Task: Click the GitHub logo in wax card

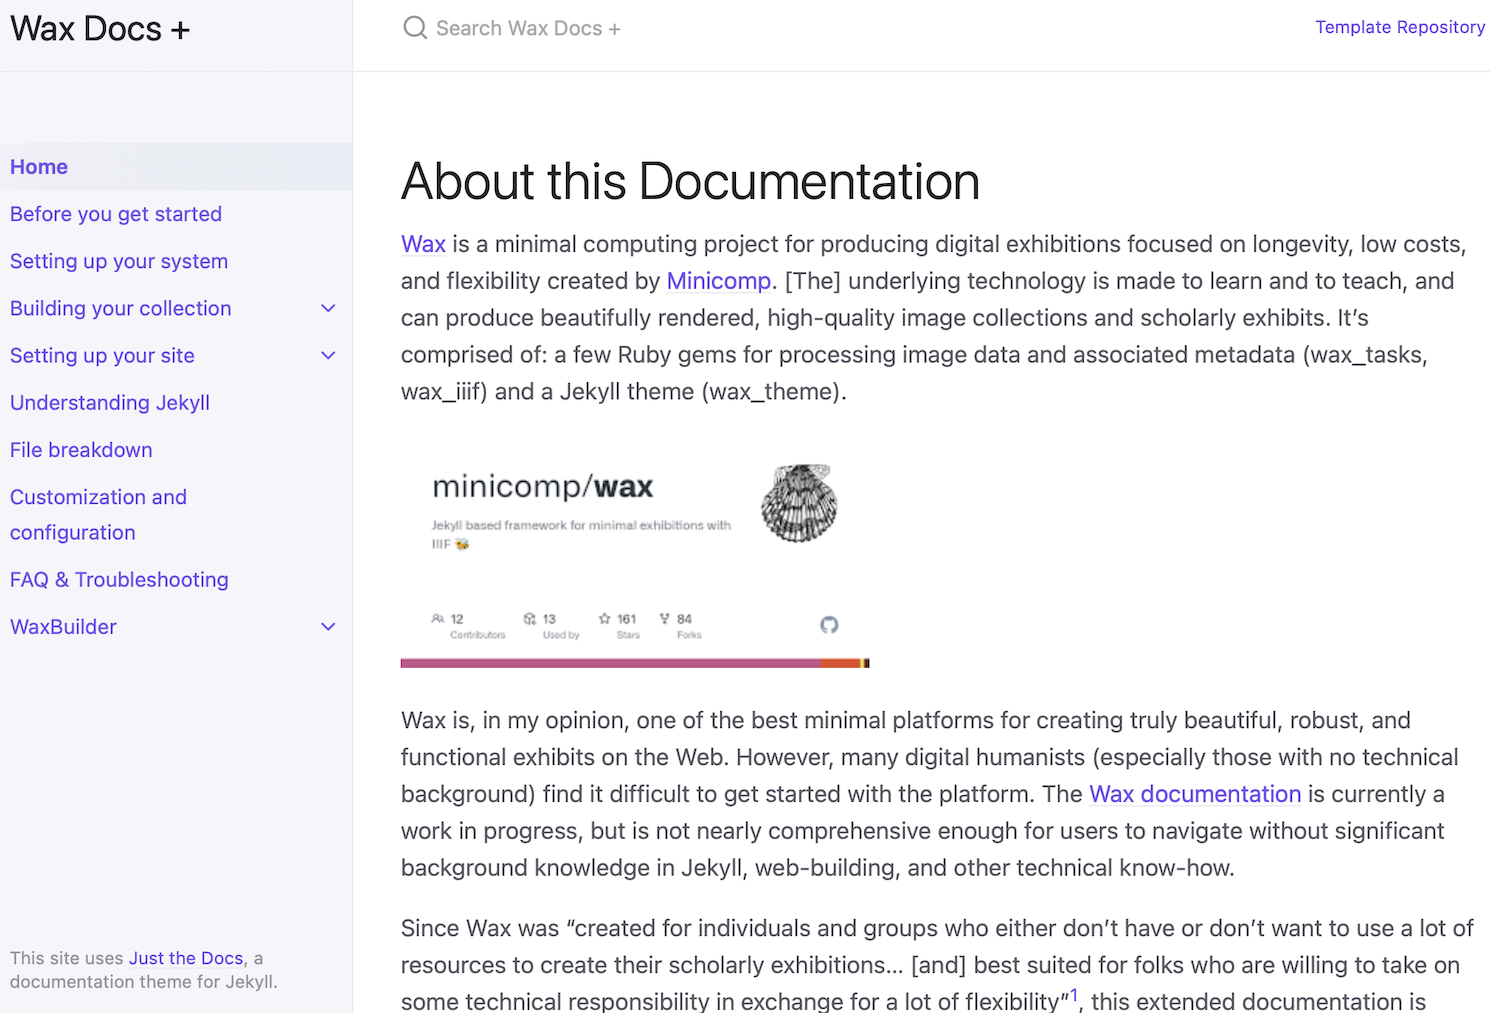Action: (x=829, y=625)
